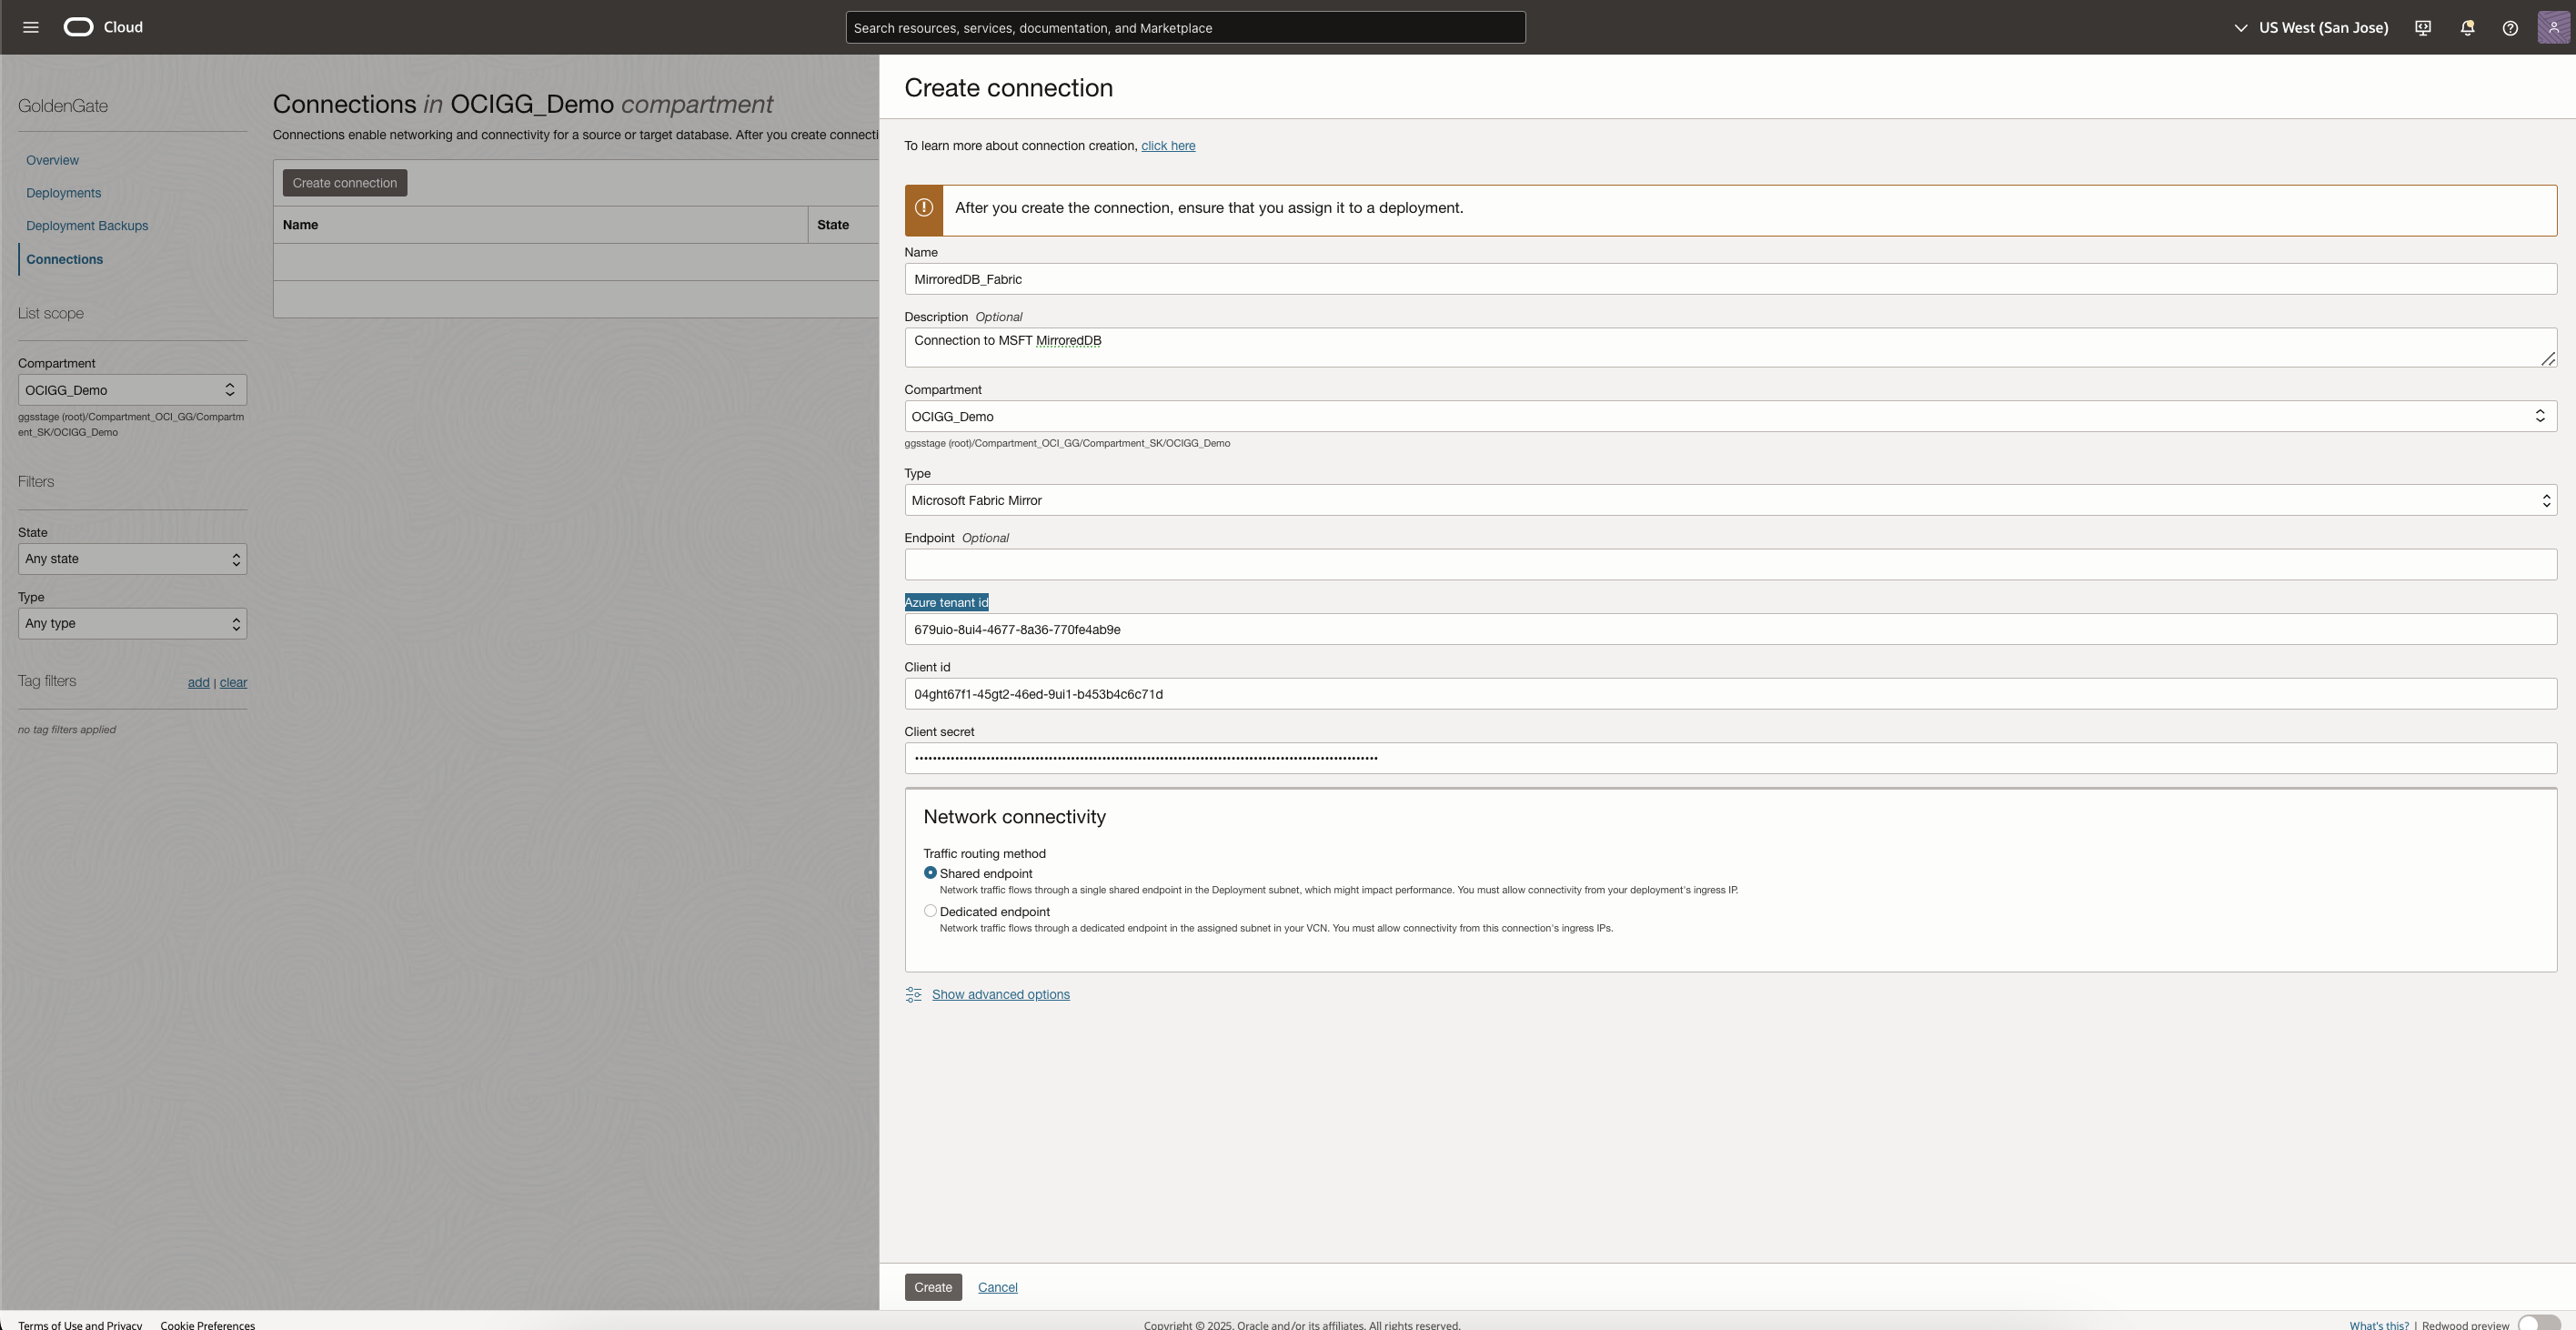Open Cloud Shell developer tools icon
Image resolution: width=2576 pixels, height=1330 pixels.
[x=2423, y=28]
